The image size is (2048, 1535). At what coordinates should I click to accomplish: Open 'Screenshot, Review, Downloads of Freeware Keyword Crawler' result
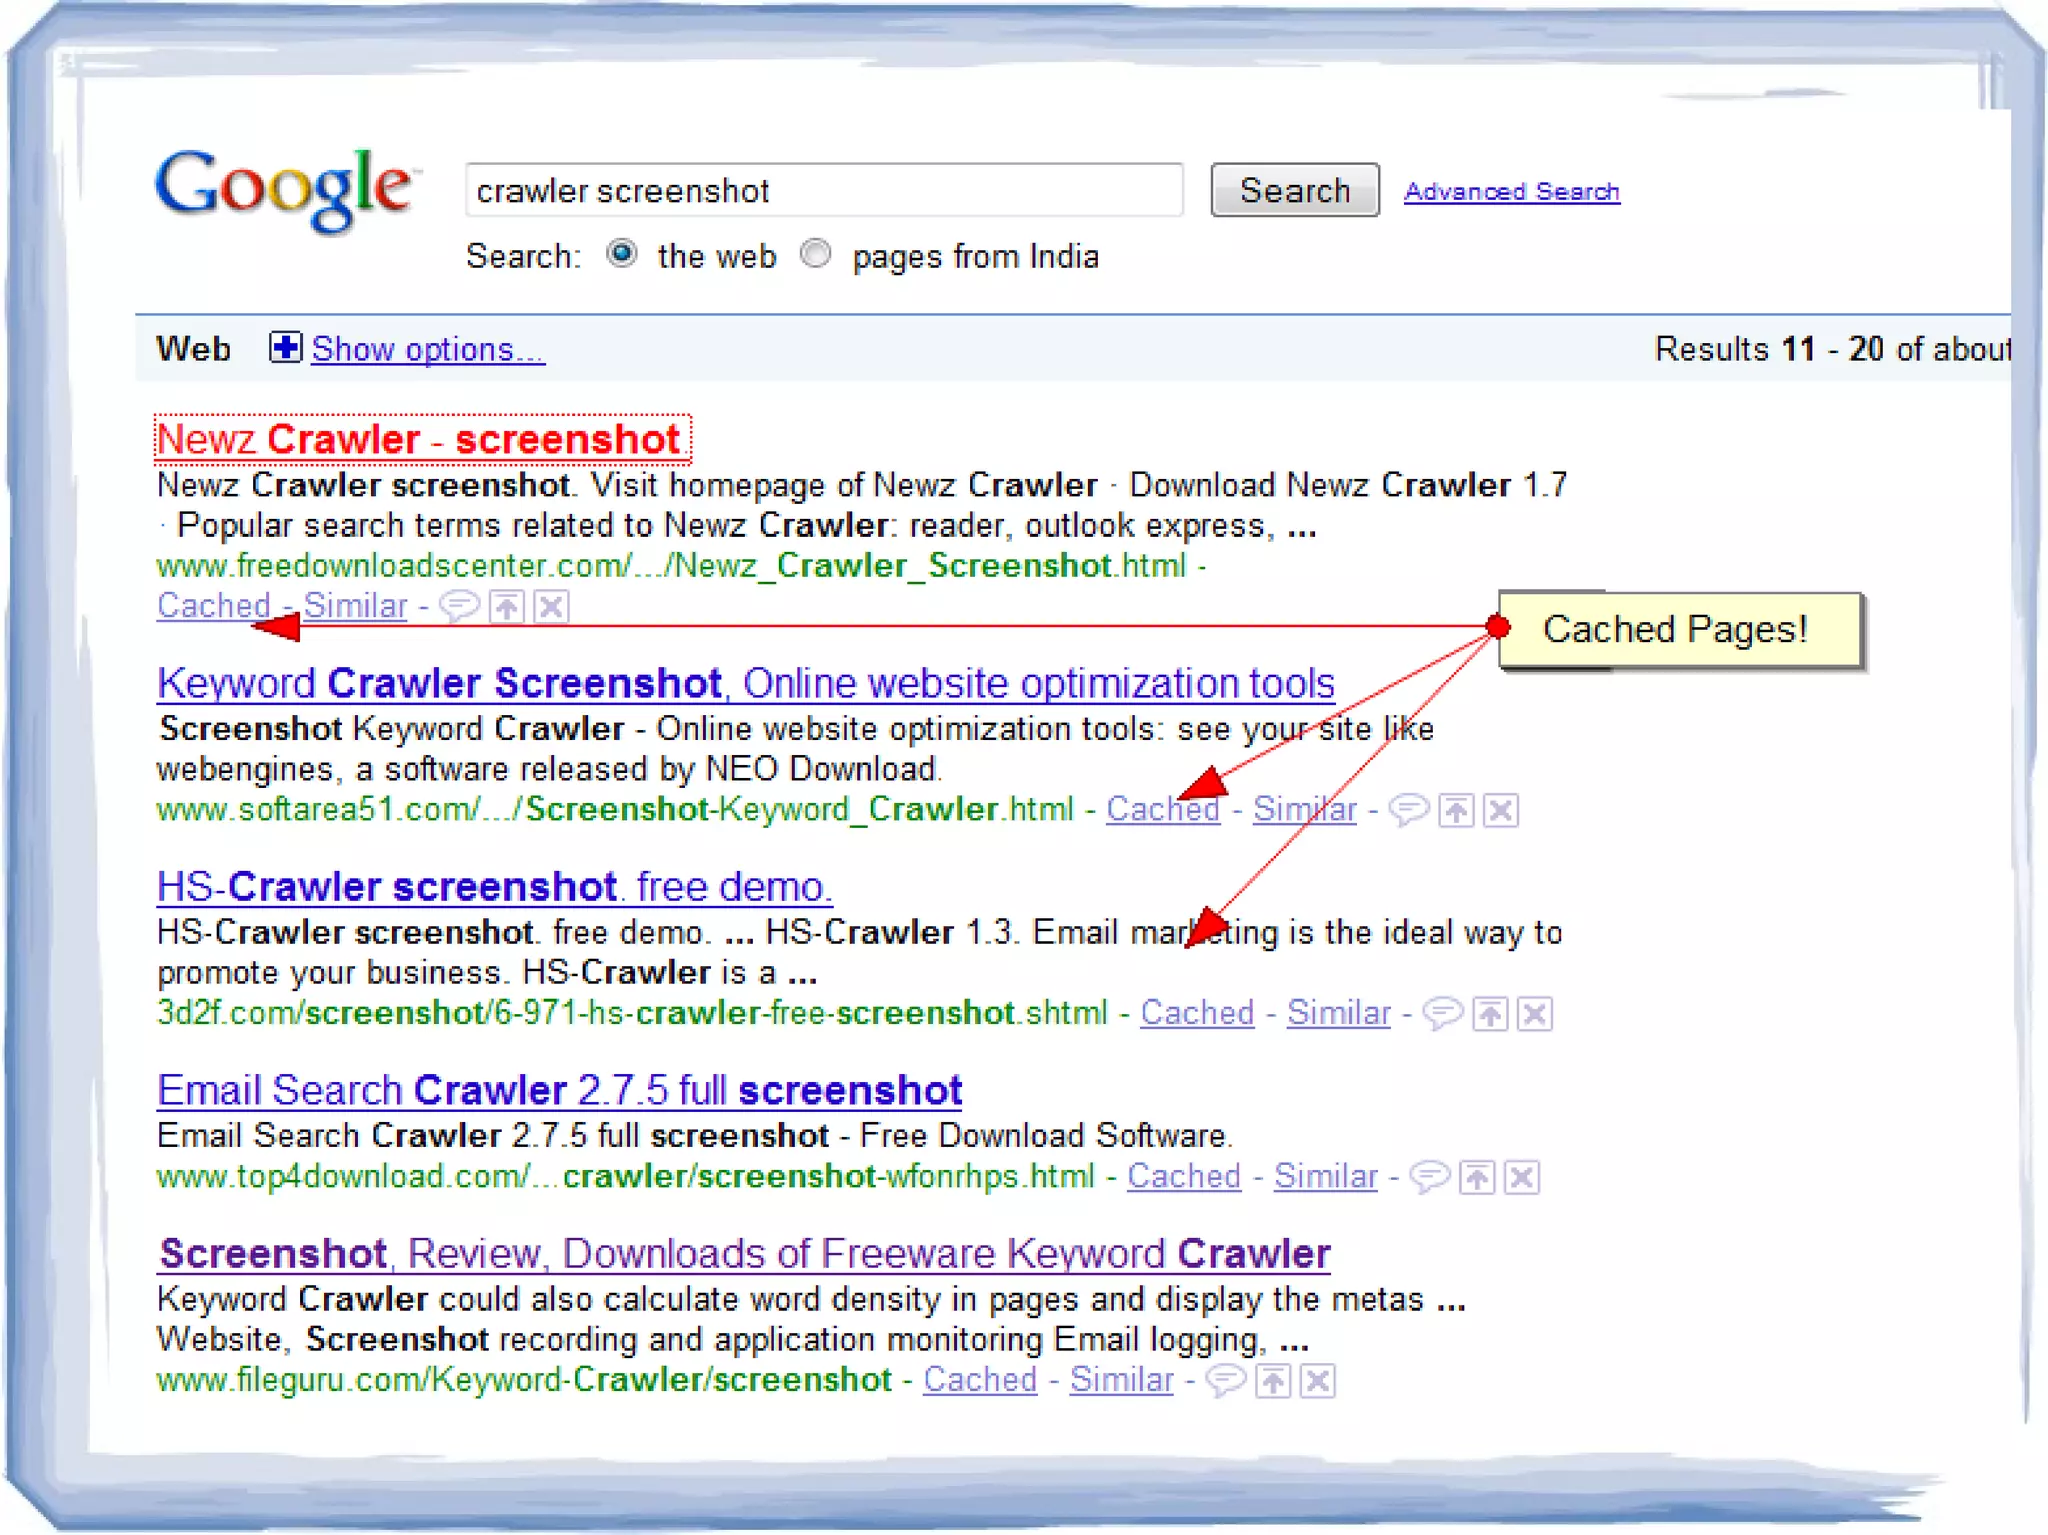coord(744,1253)
